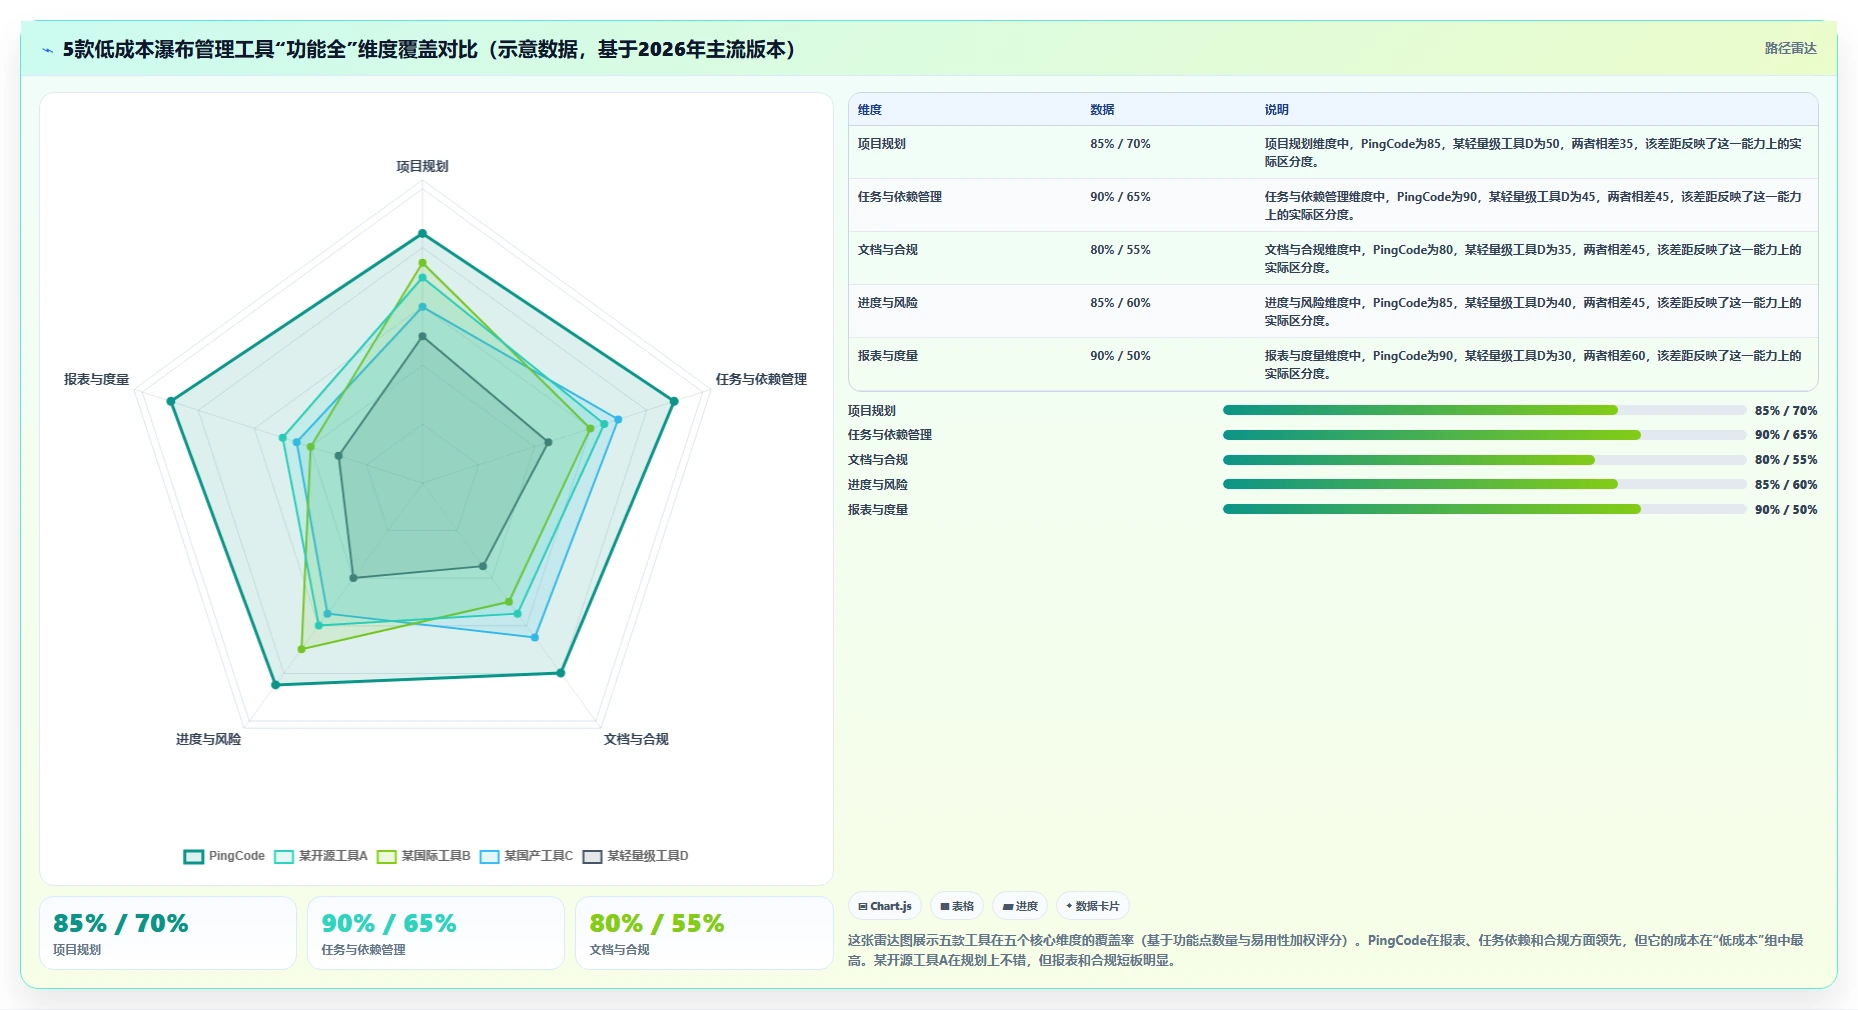The width and height of the screenshot is (1858, 1010).
Task: Click table cell 90% / 50%
Action: pyautogui.click(x=1120, y=356)
